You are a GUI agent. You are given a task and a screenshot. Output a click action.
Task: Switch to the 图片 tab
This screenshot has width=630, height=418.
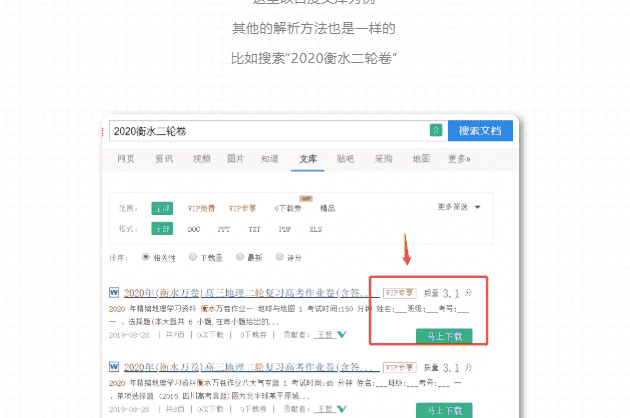click(x=235, y=159)
